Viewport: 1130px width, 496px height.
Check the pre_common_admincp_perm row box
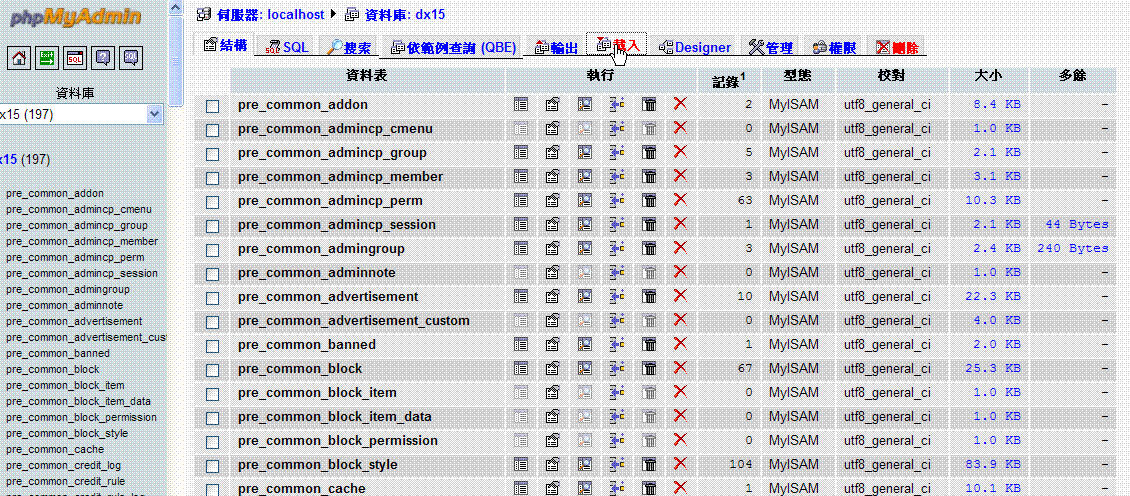(212, 202)
